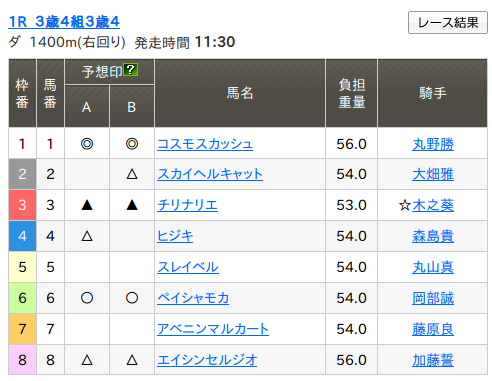Click the black triangle in column A for チリナリエ
The height and width of the screenshot is (381, 492).
pyautogui.click(x=87, y=205)
